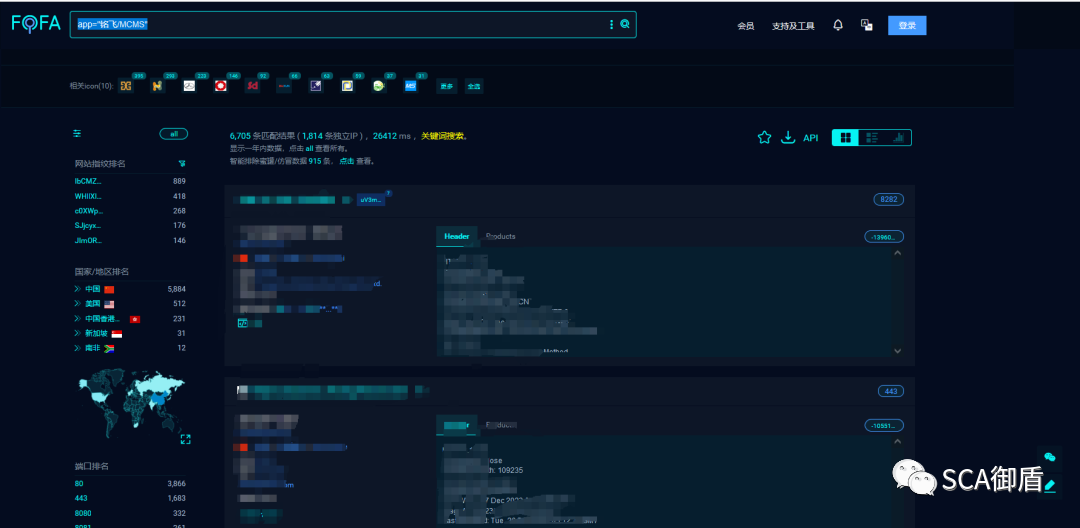The width and height of the screenshot is (1080, 528).
Task: Click the -13960... badge
Action: tap(884, 237)
